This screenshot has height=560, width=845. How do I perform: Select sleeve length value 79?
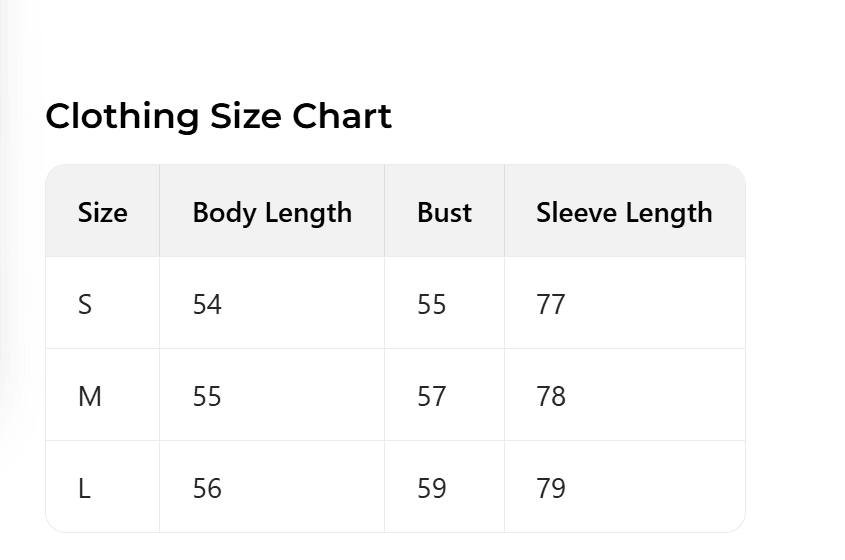pyautogui.click(x=551, y=489)
